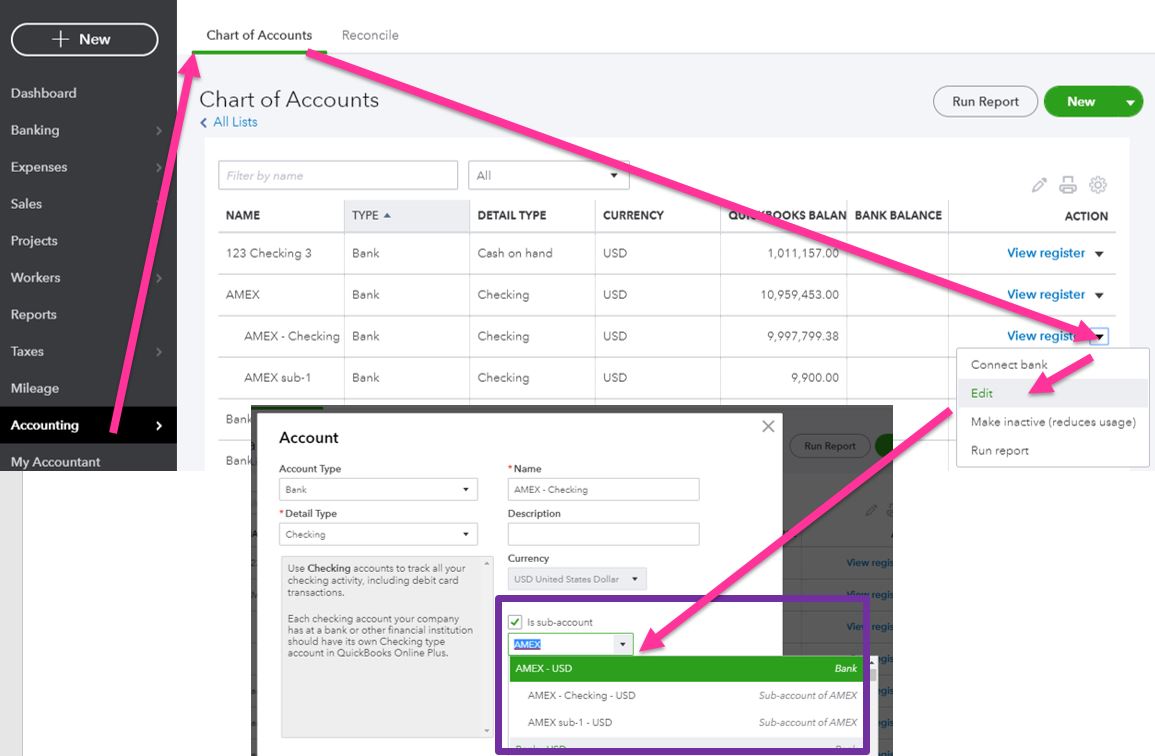Expand the green New button dropdown arrow
Image resolution: width=1155 pixels, height=756 pixels.
click(1130, 102)
